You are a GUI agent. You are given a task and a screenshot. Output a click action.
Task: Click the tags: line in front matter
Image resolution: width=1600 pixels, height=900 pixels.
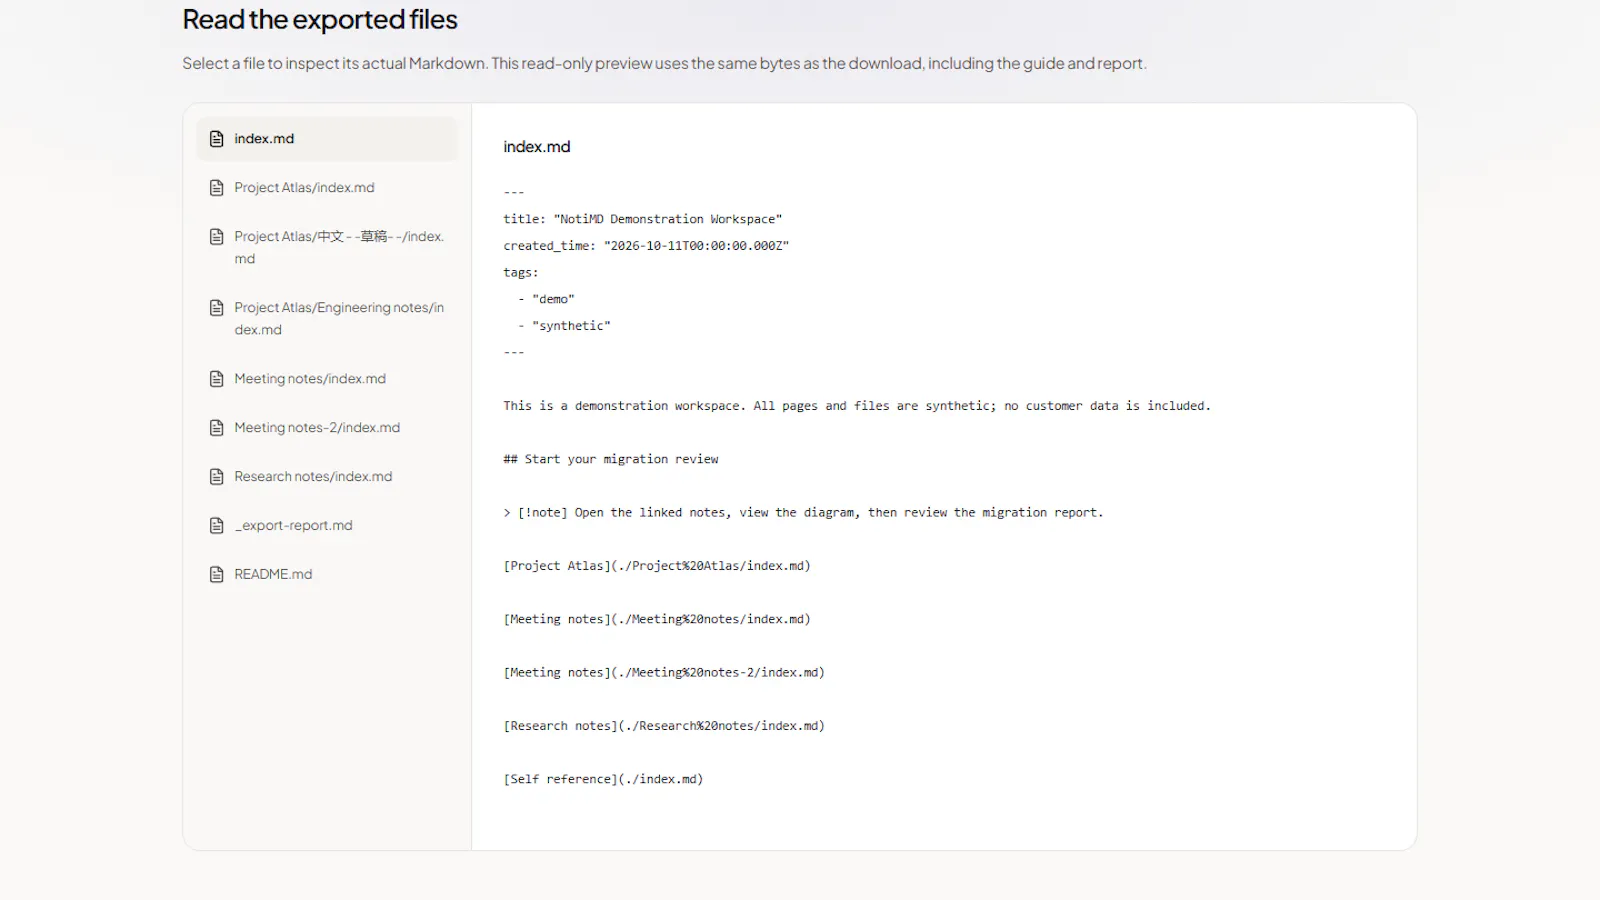coord(521,272)
